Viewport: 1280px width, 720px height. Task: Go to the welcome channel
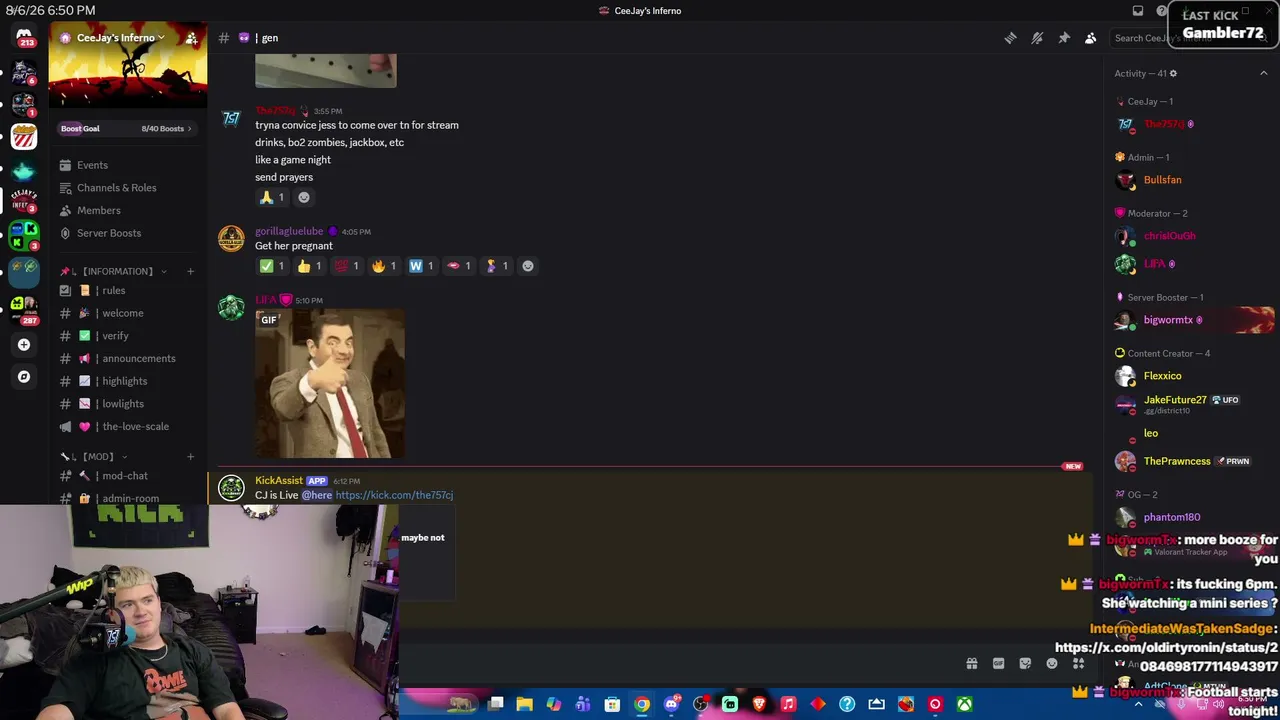click(128, 313)
